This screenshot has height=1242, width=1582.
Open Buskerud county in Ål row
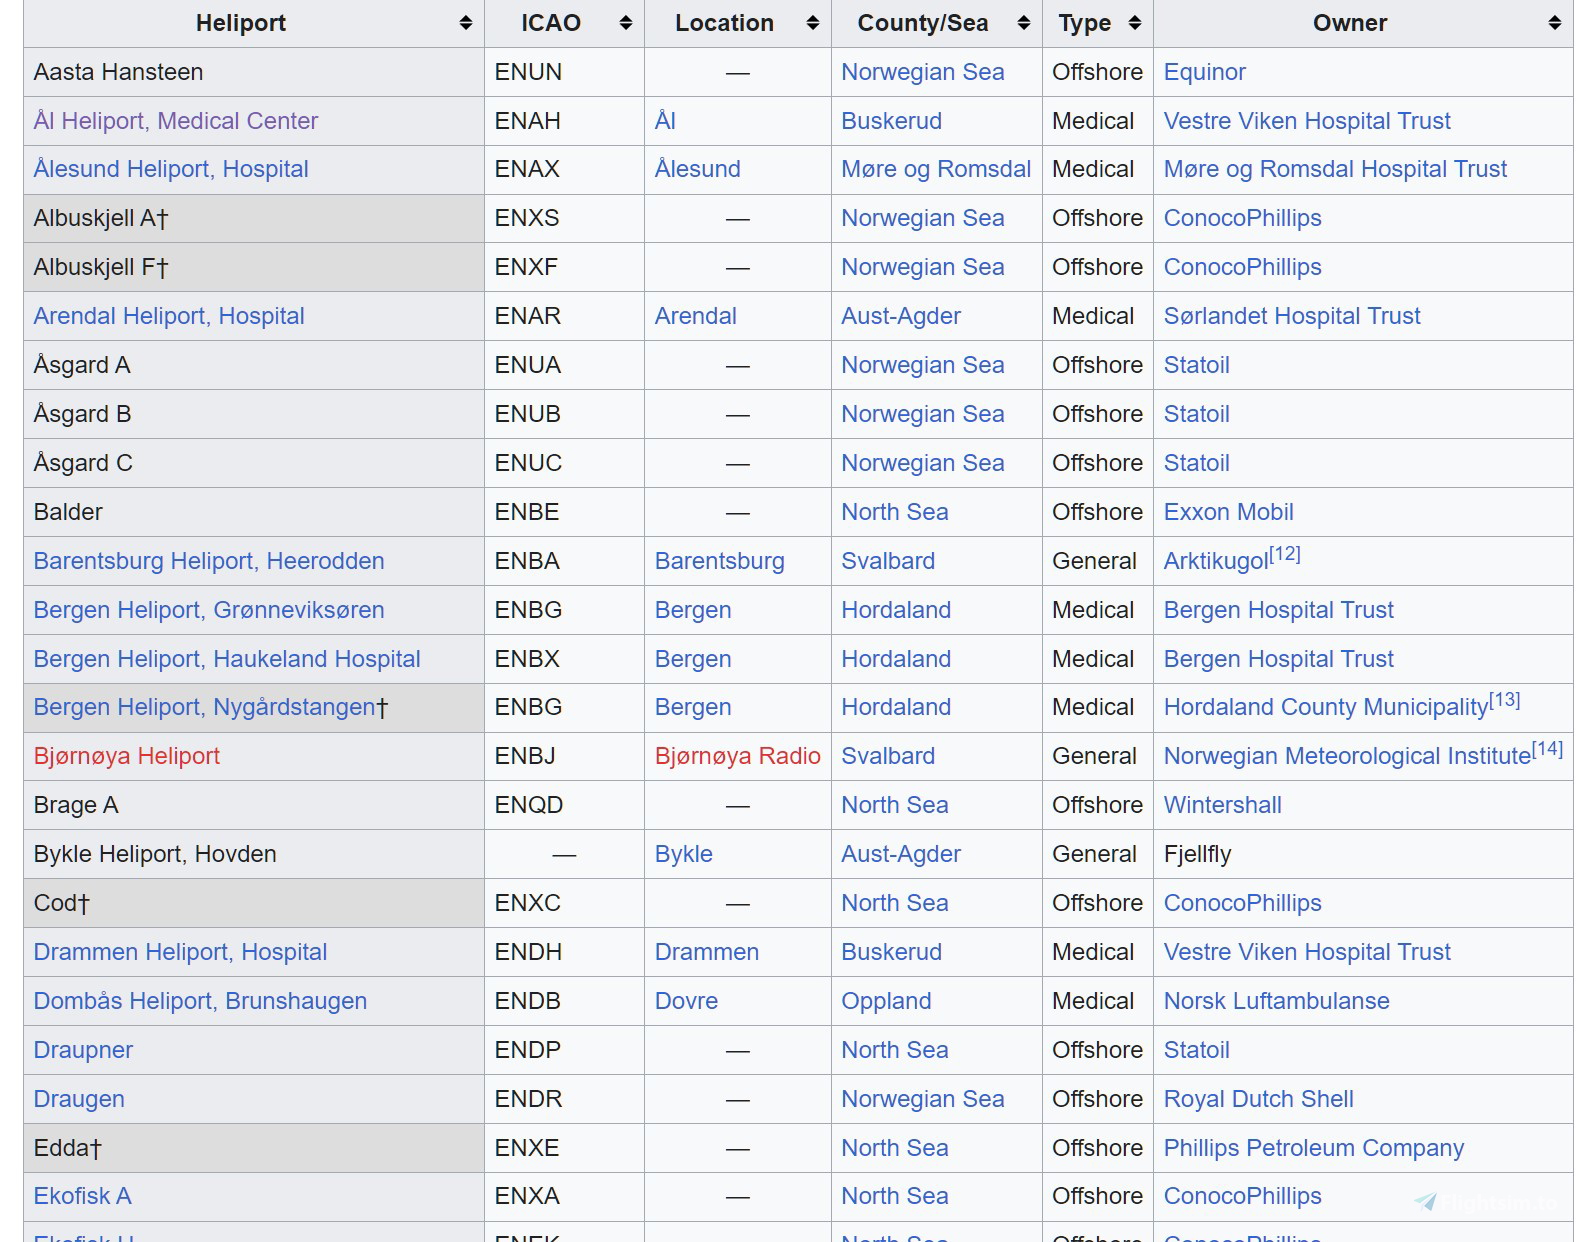(892, 121)
